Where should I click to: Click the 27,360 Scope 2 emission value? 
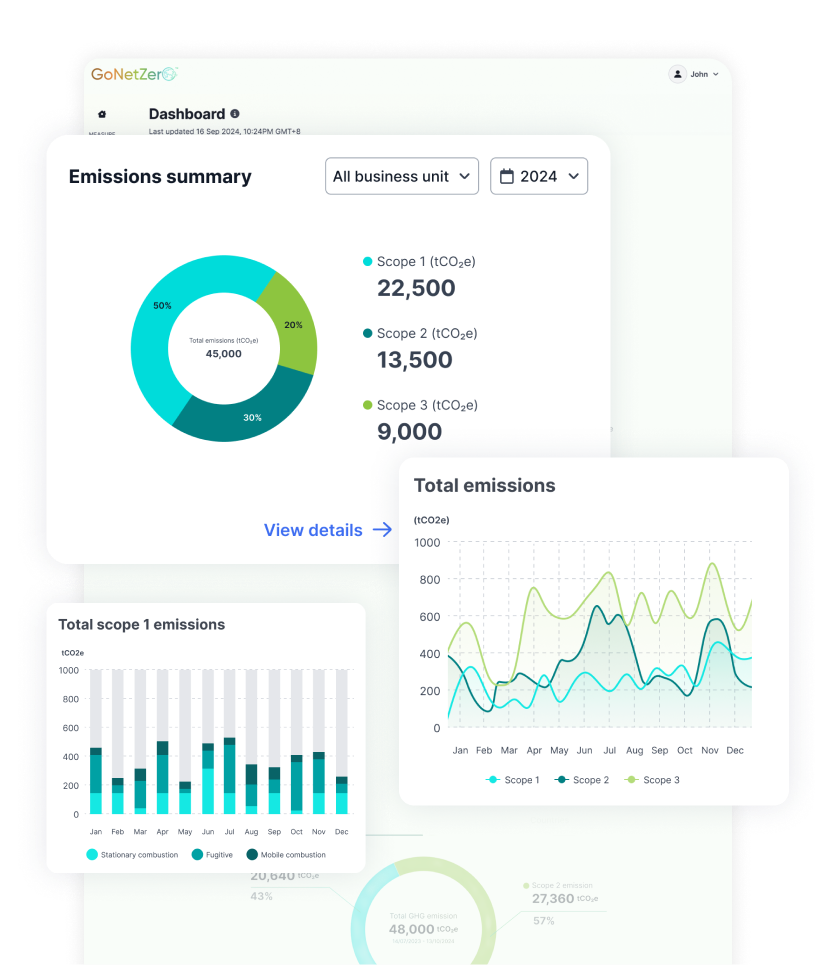click(x=553, y=899)
